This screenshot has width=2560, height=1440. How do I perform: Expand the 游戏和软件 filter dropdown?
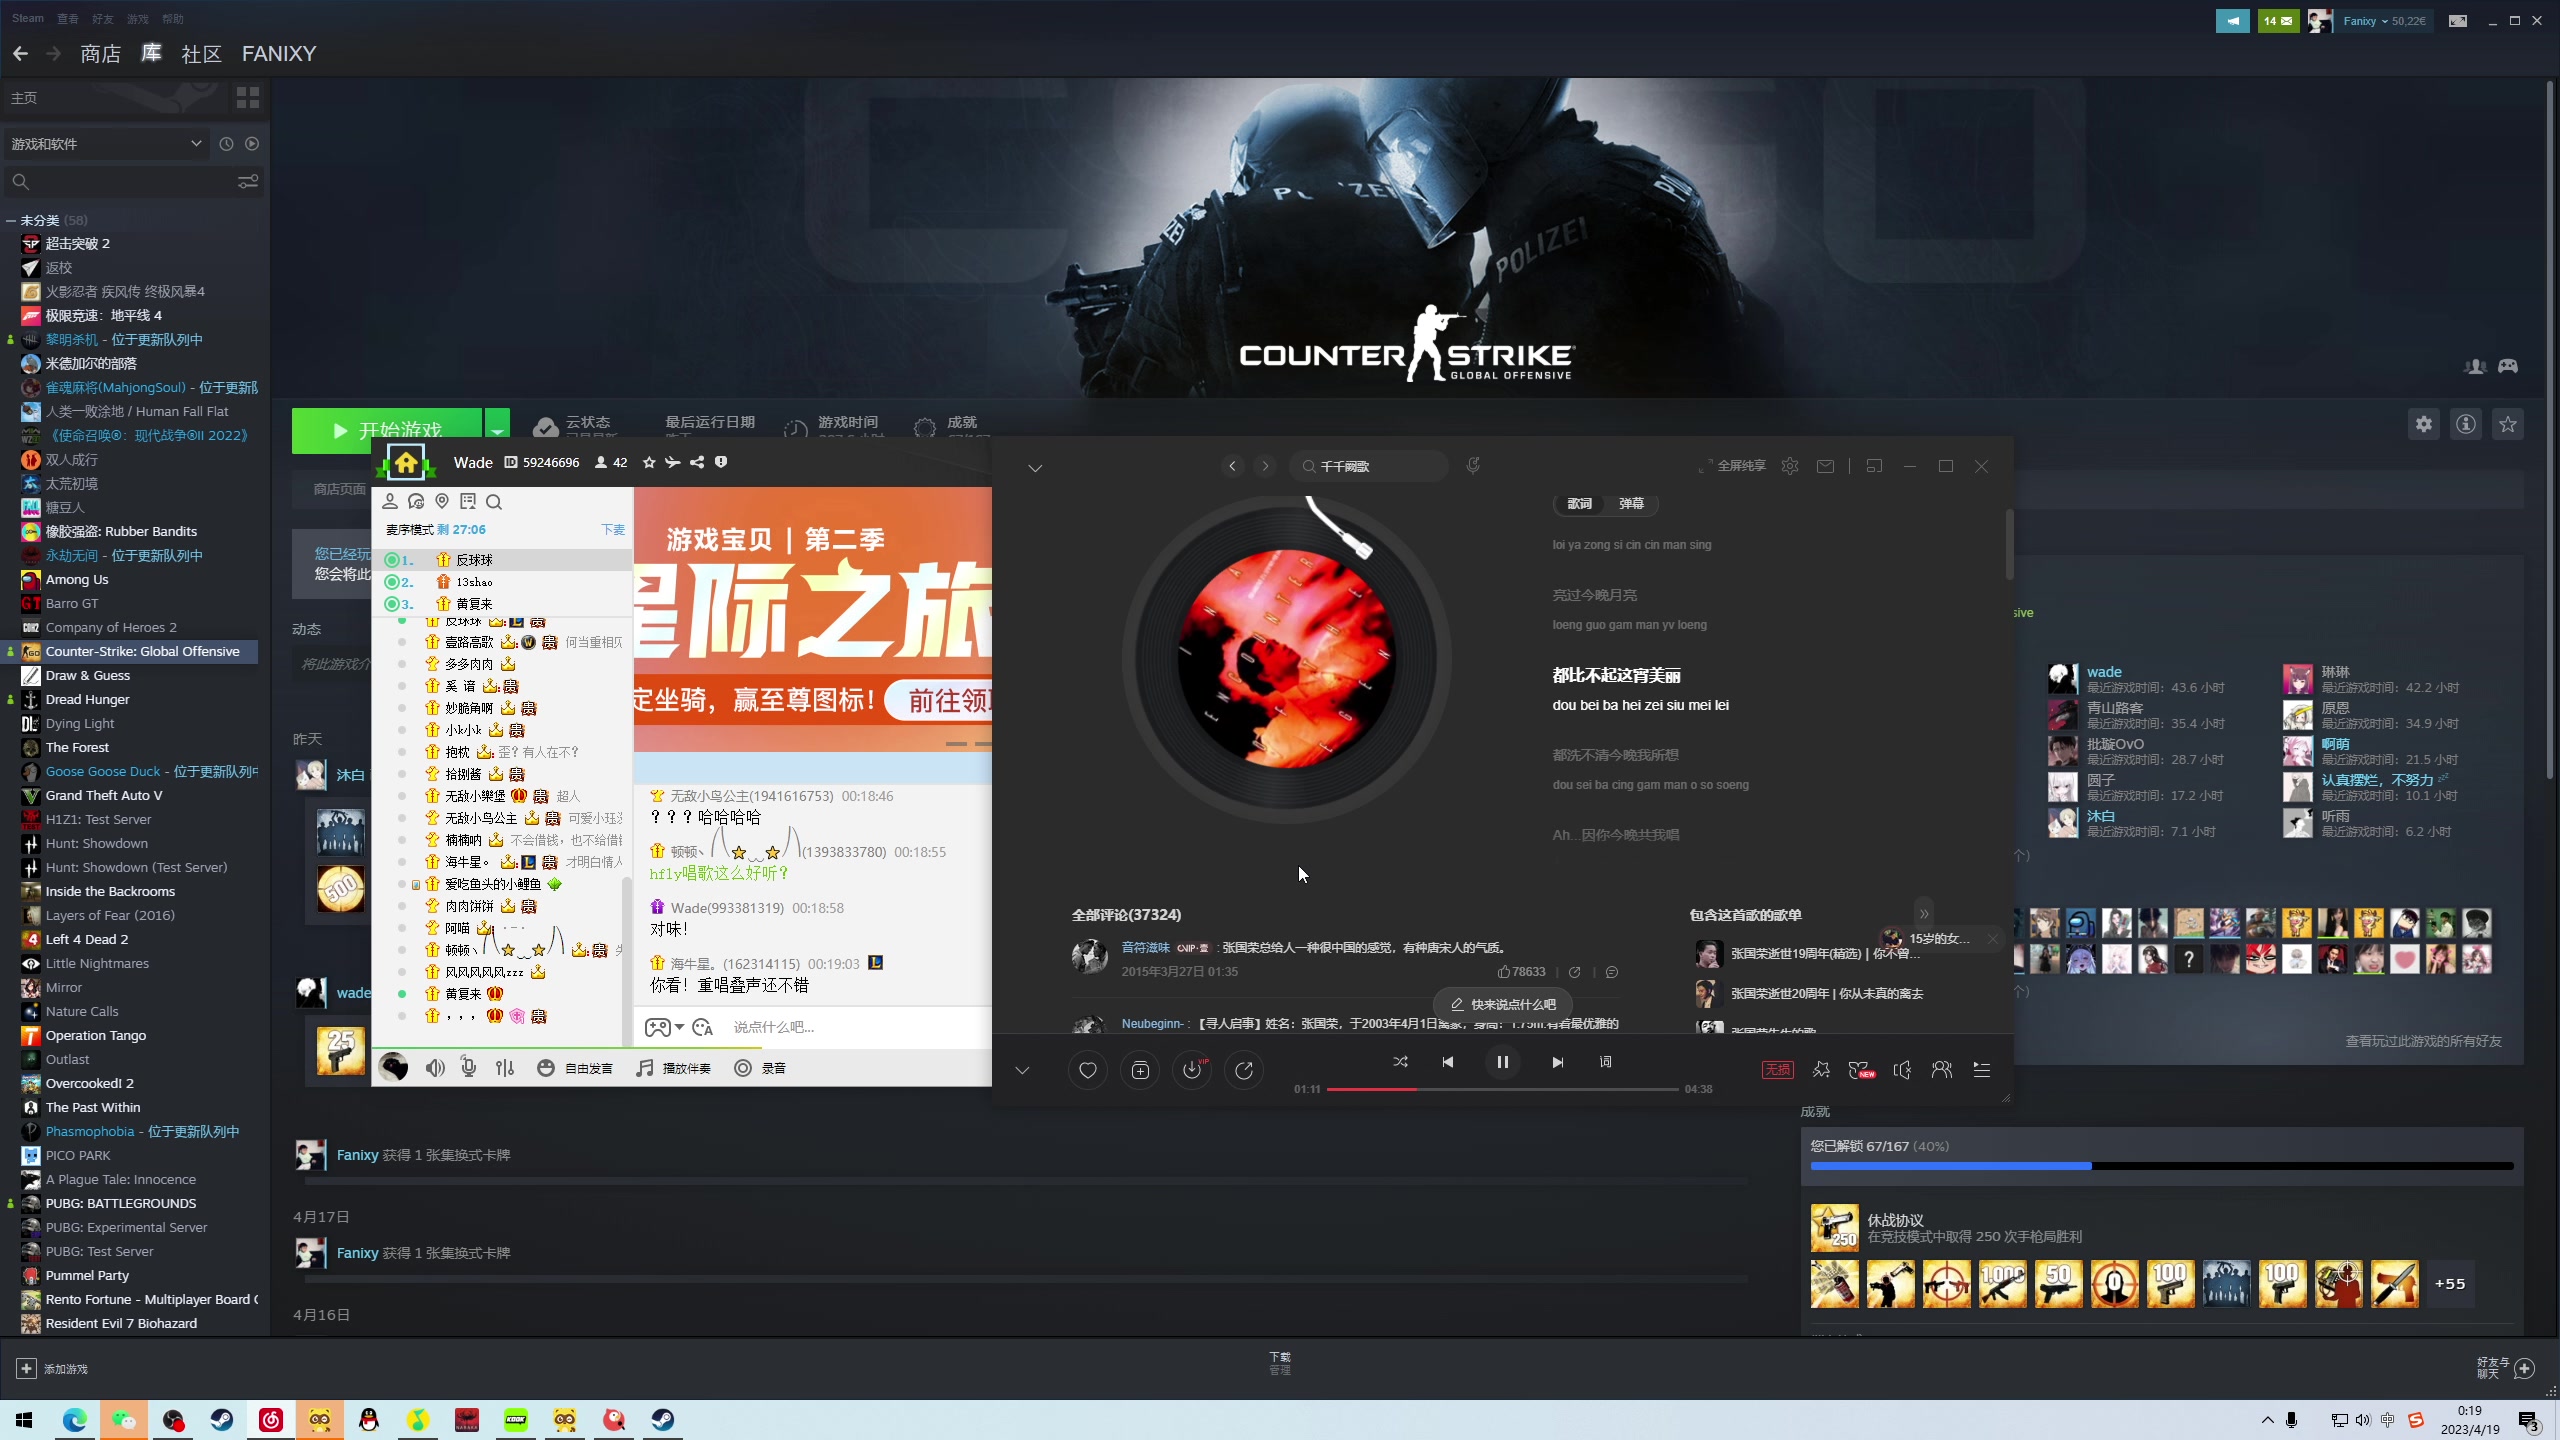196,144
